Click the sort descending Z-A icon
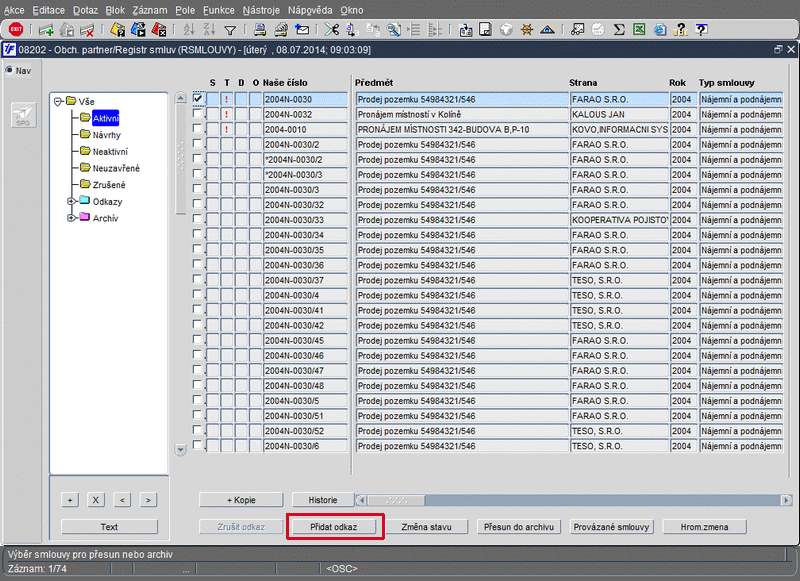800x581 pixels. 209,30
